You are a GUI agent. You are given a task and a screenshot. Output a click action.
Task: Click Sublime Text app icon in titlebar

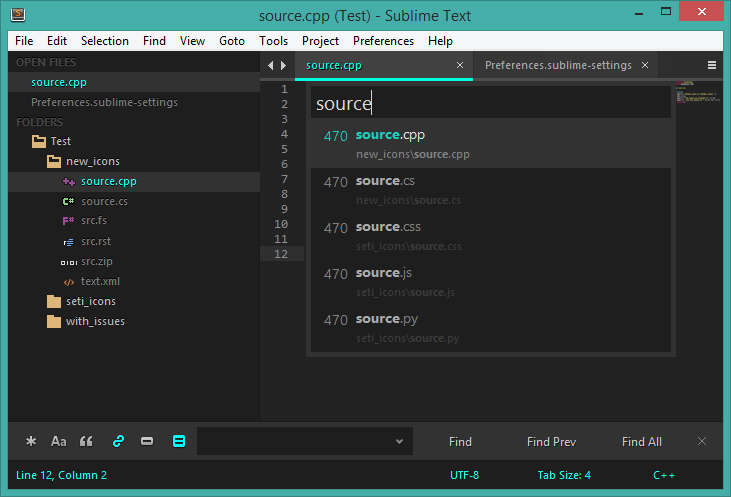[18, 14]
